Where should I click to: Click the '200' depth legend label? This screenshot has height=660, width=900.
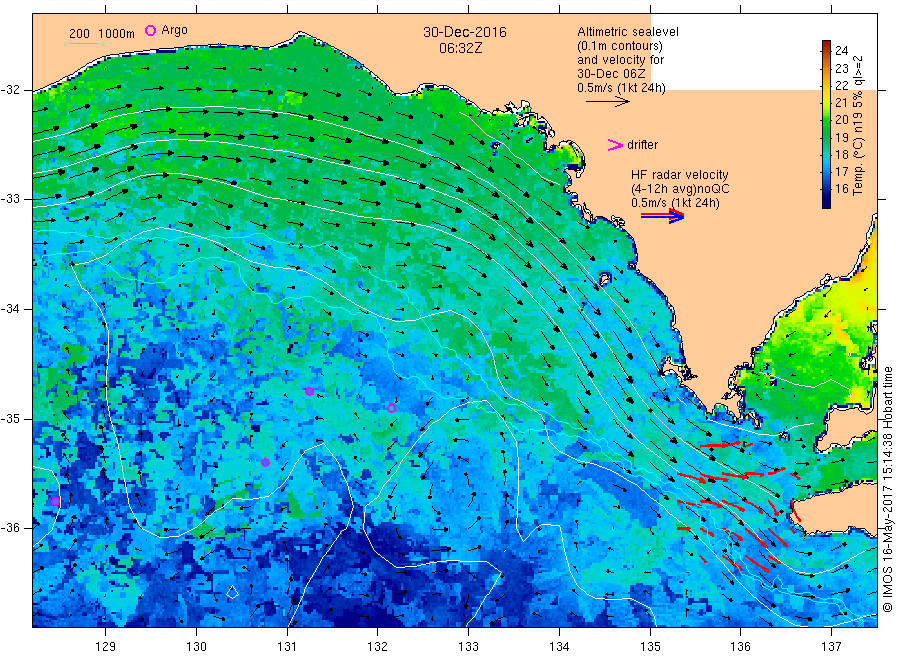click(79, 33)
